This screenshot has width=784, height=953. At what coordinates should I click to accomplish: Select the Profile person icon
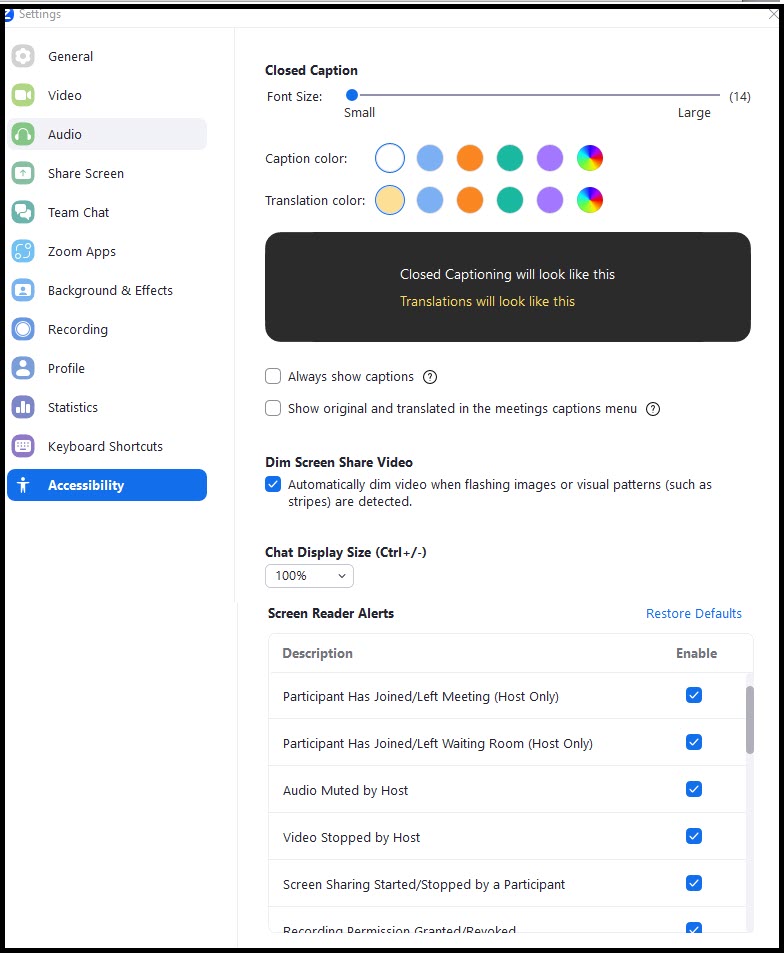click(x=23, y=368)
